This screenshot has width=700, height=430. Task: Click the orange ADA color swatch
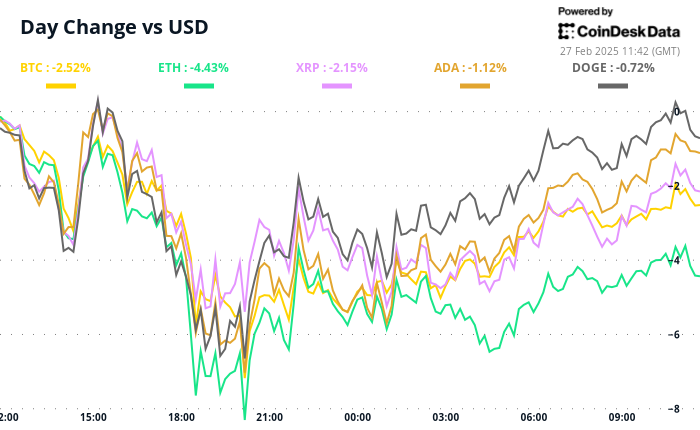coord(475,87)
